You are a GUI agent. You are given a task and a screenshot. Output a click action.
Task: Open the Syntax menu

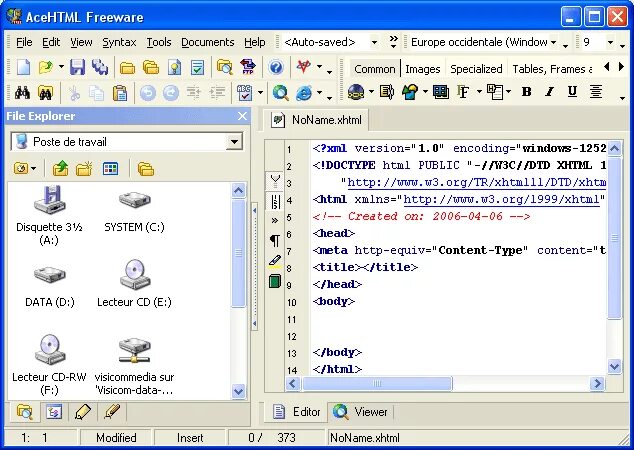(x=119, y=42)
